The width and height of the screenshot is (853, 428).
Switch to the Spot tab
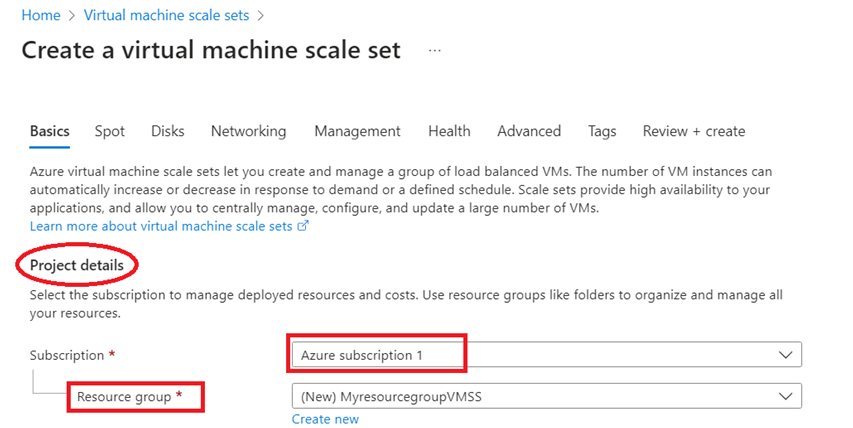tap(110, 131)
